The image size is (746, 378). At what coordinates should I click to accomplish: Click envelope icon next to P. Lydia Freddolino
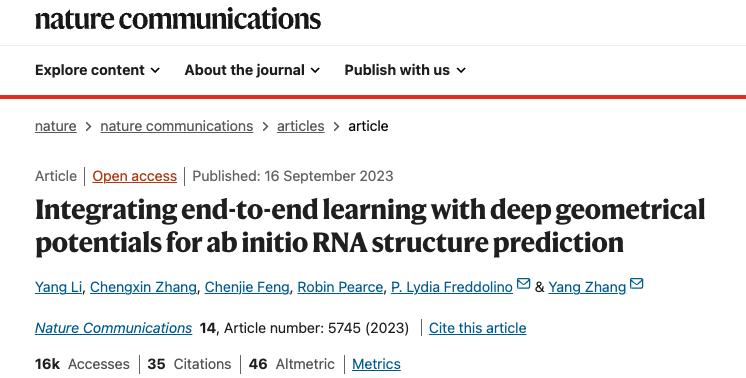click(523, 284)
